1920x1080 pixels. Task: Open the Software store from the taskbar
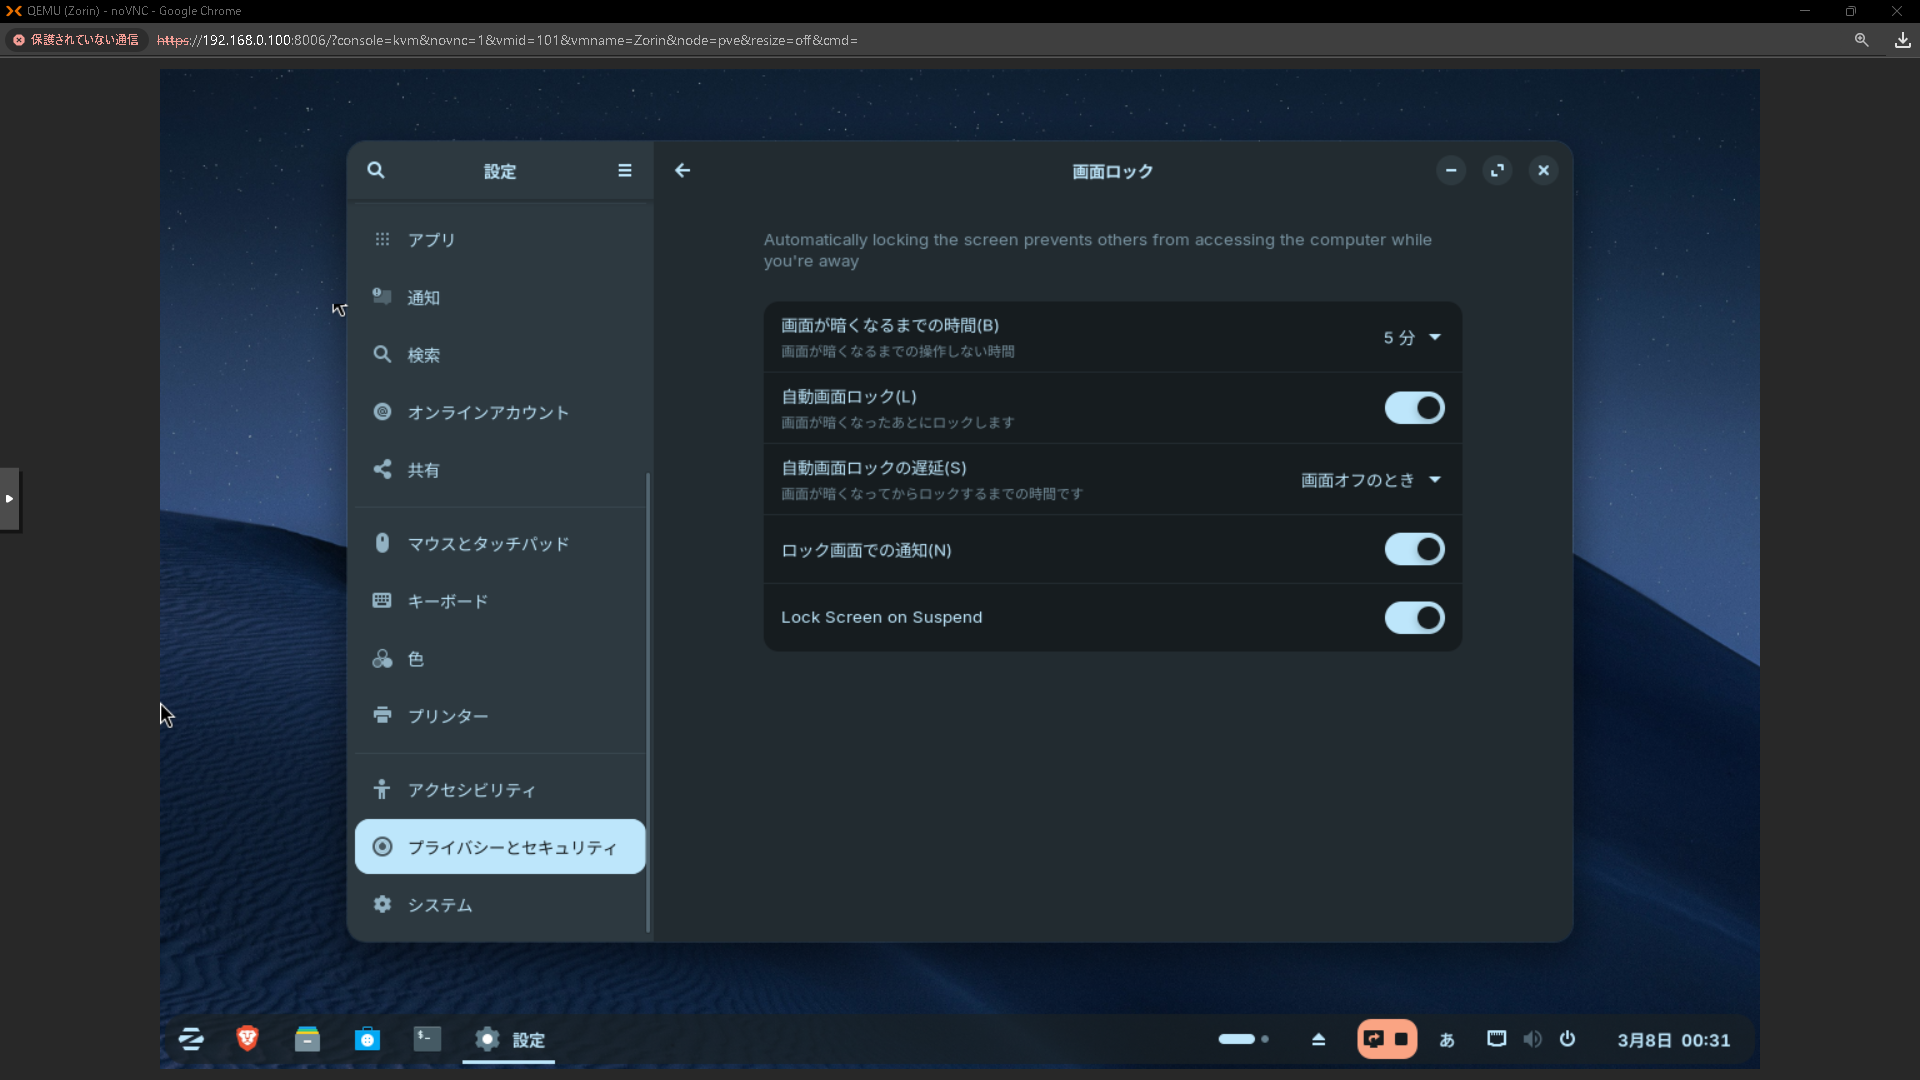tap(367, 1039)
